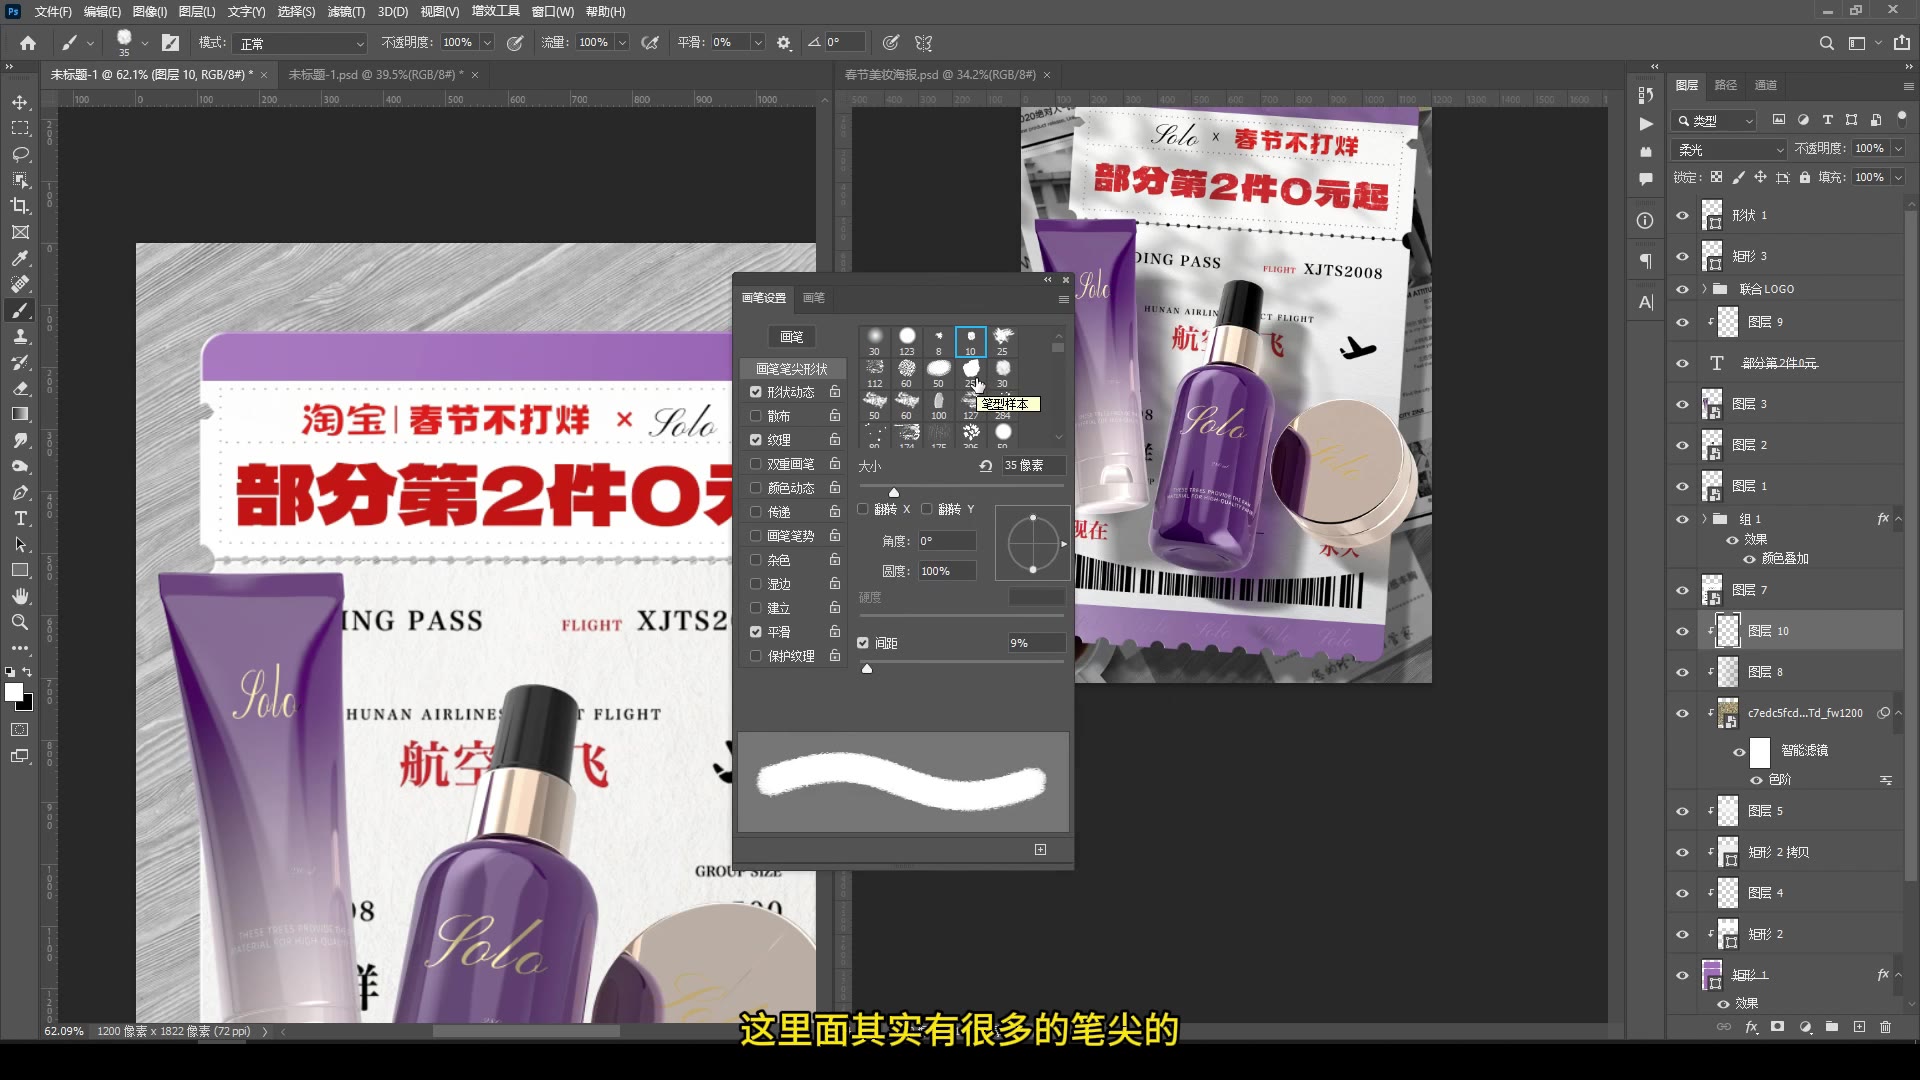Create new brush preset icon
The image size is (1920, 1080).
[1040, 850]
